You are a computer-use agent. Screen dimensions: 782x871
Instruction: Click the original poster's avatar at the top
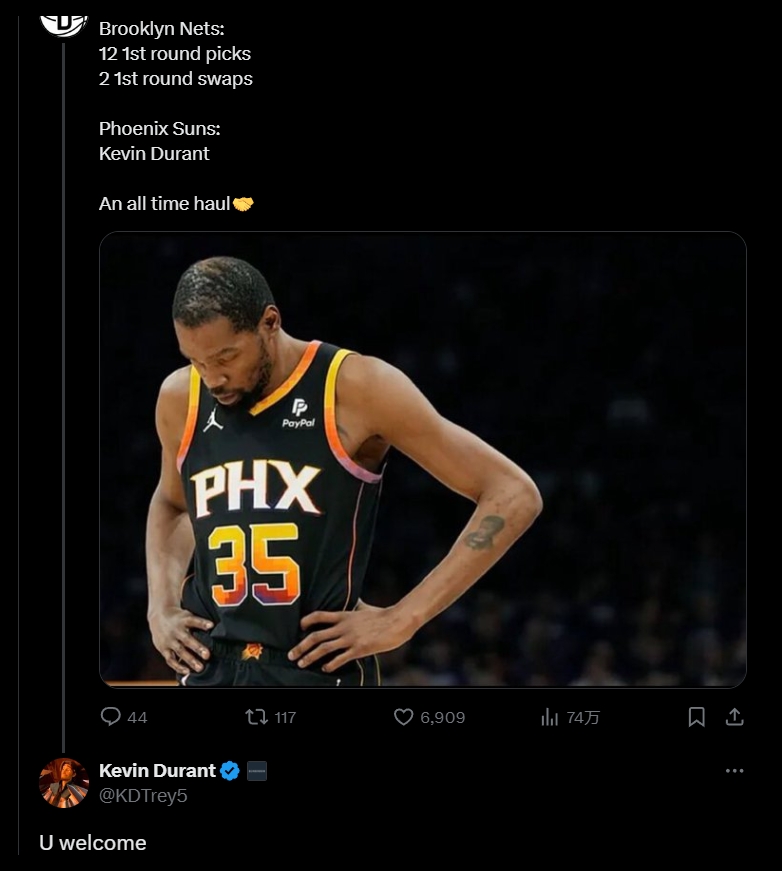click(64, 20)
